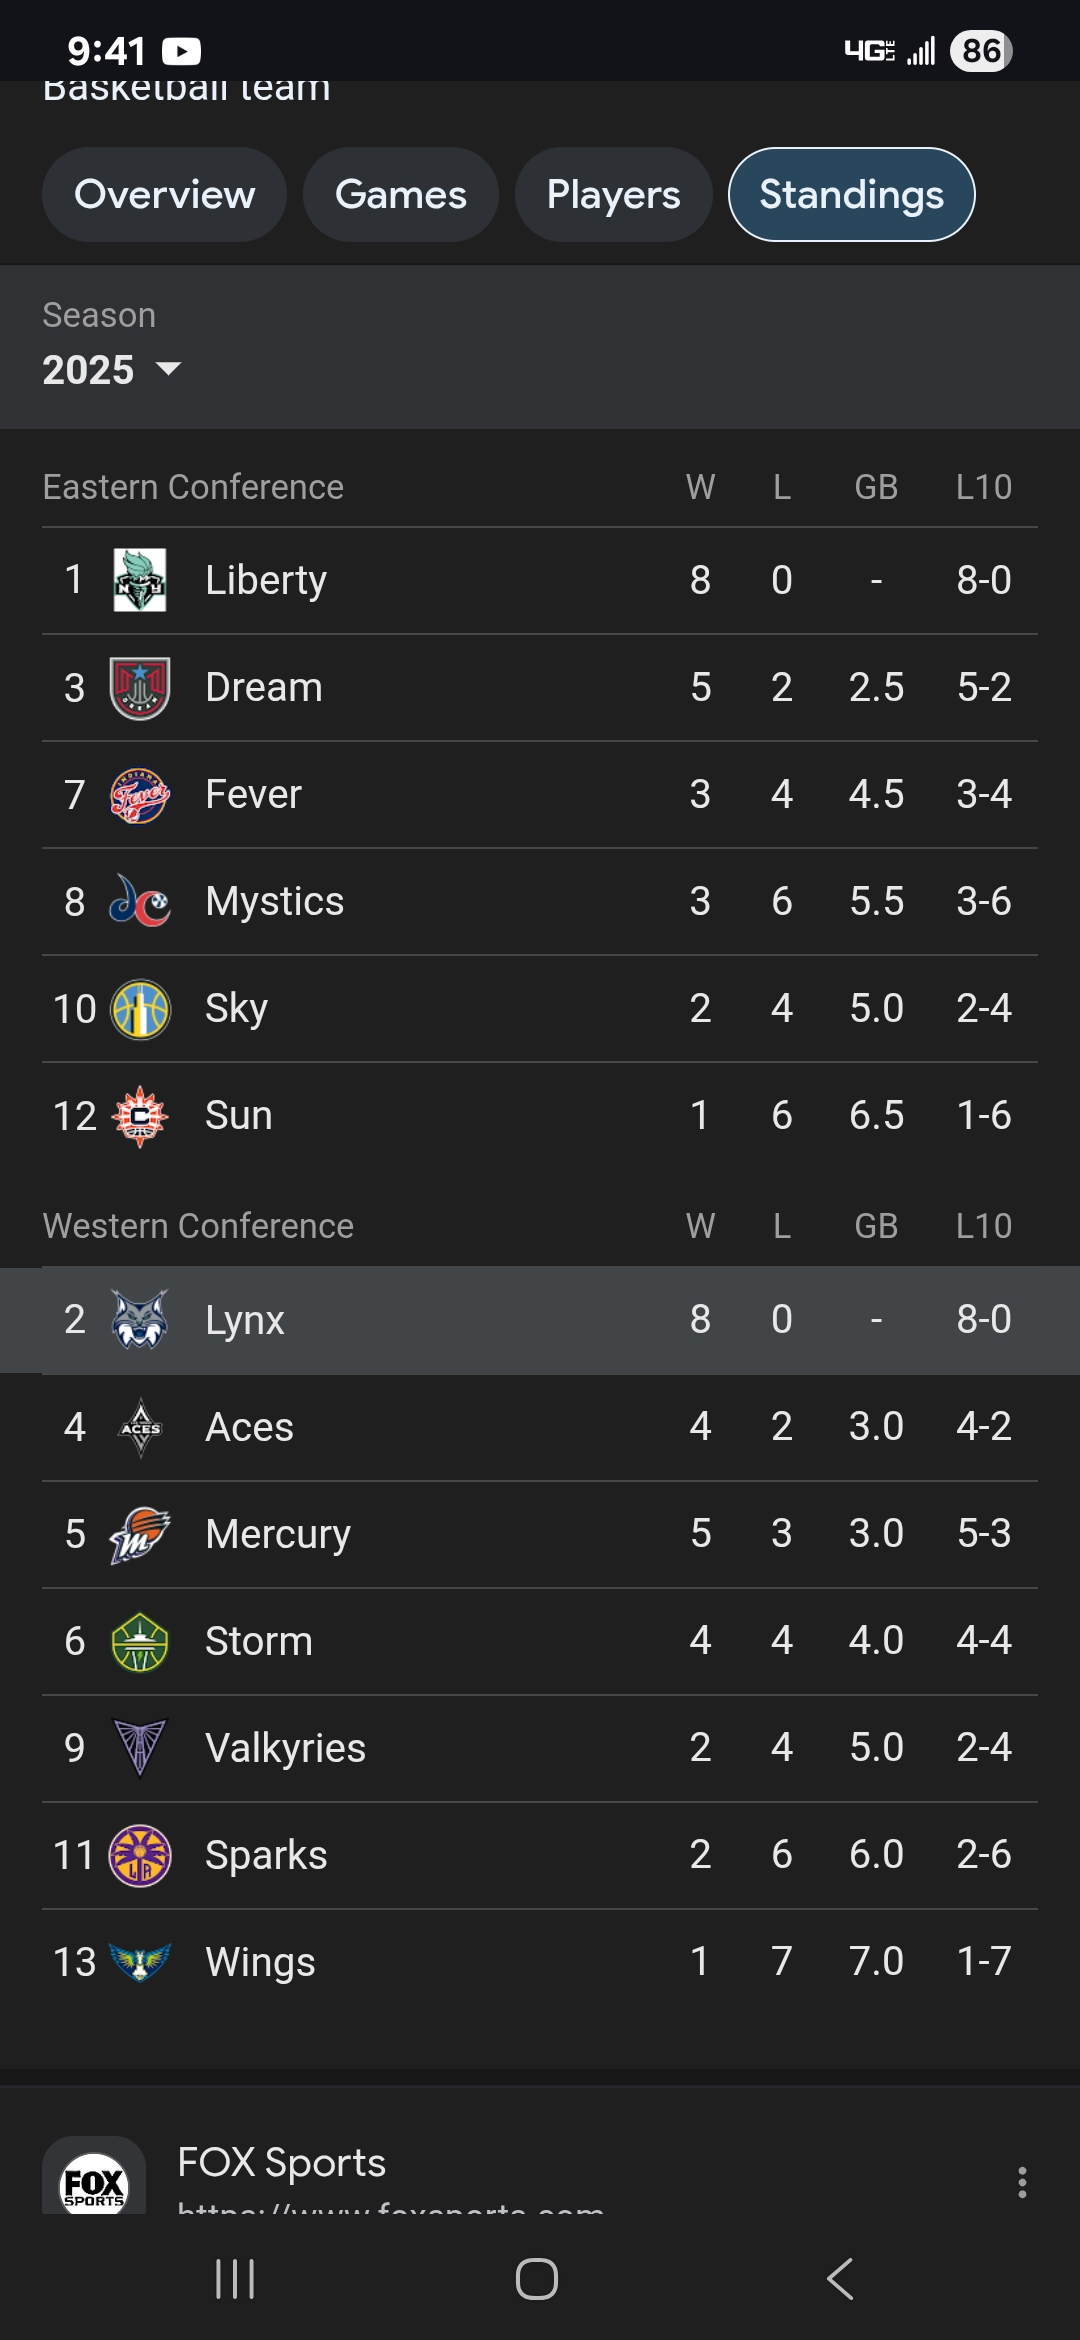
Task: Select the Standings tab
Action: click(851, 195)
